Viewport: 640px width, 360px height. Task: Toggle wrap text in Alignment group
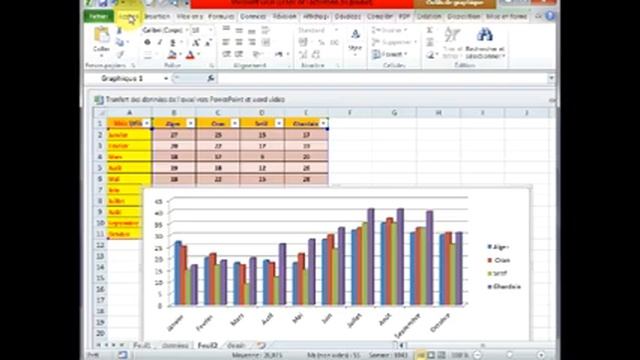point(266,30)
